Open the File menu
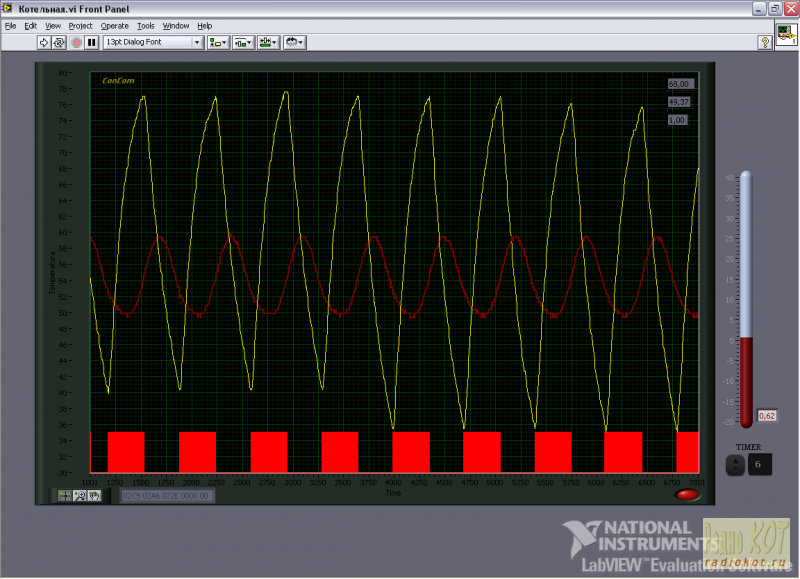800x579 pixels. [10, 26]
